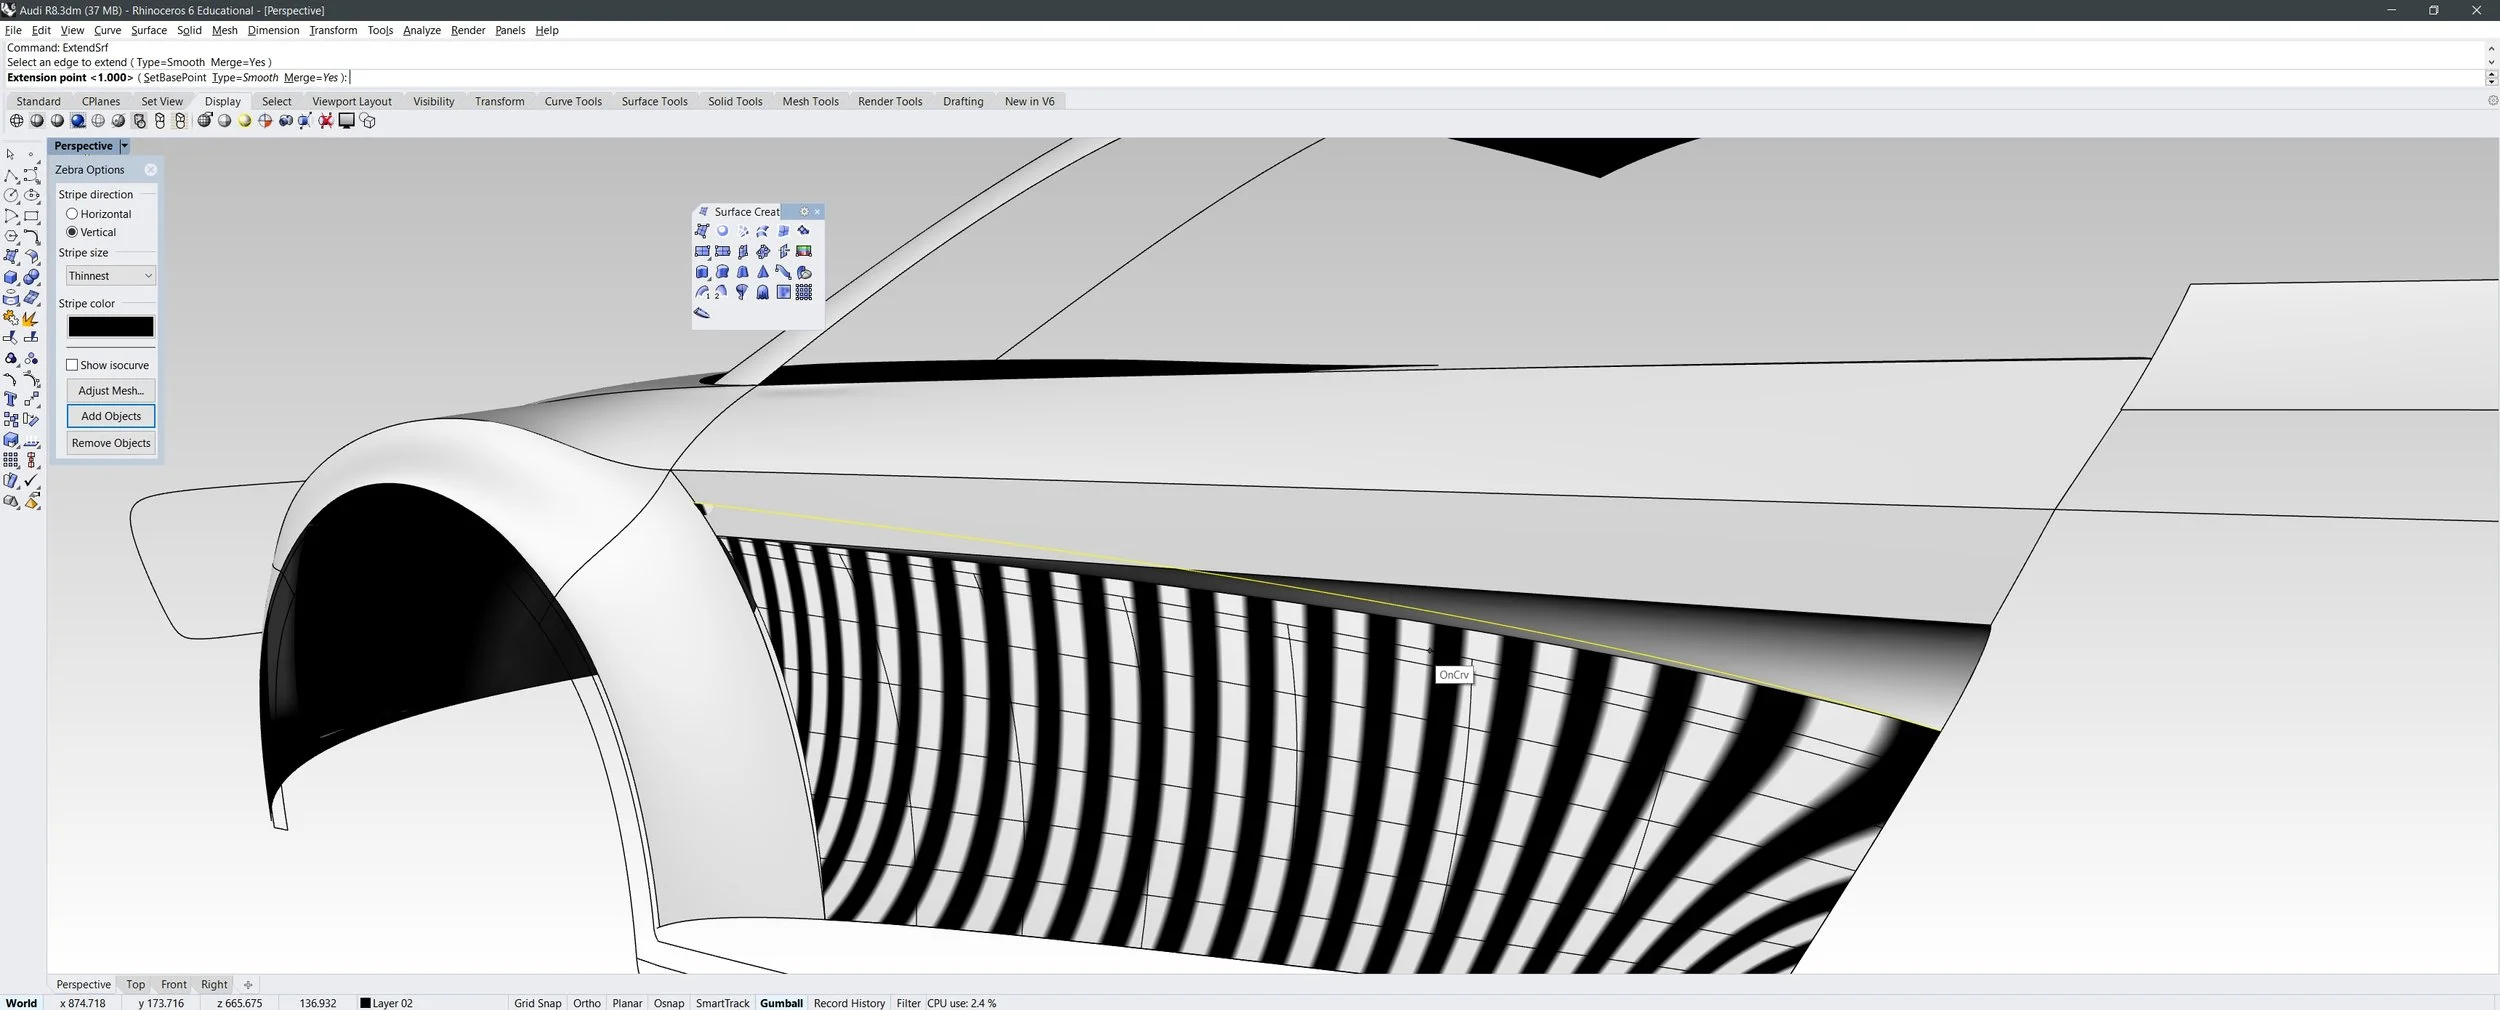Toggle SmartTrack in status bar
Viewport: 2500px width, 1010px height.
point(722,1003)
